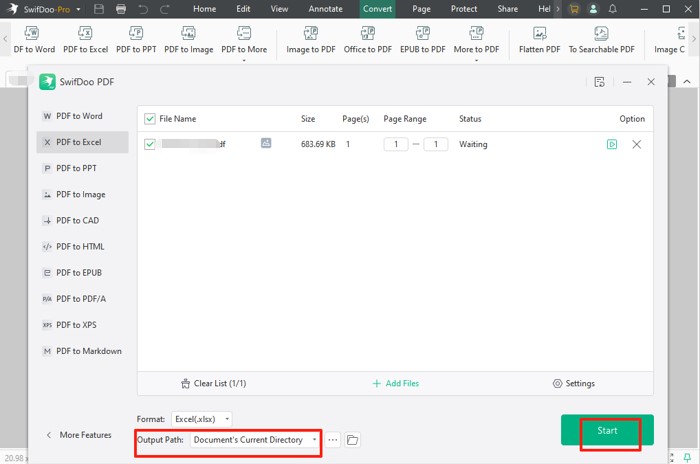This screenshot has height=464, width=700.
Task: Choose To Searchable PDF in the ribbon
Action: [x=601, y=40]
